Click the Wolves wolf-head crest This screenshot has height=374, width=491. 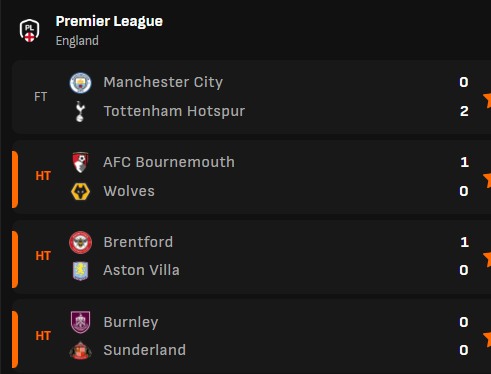(x=80, y=191)
